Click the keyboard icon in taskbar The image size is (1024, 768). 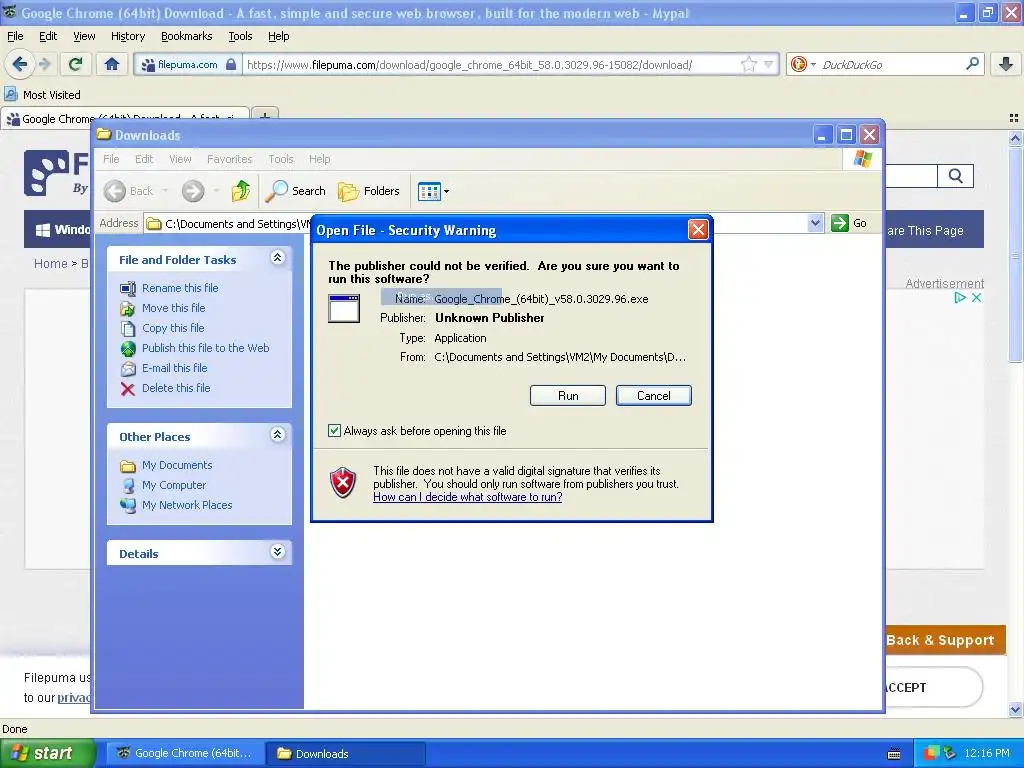(x=894, y=754)
